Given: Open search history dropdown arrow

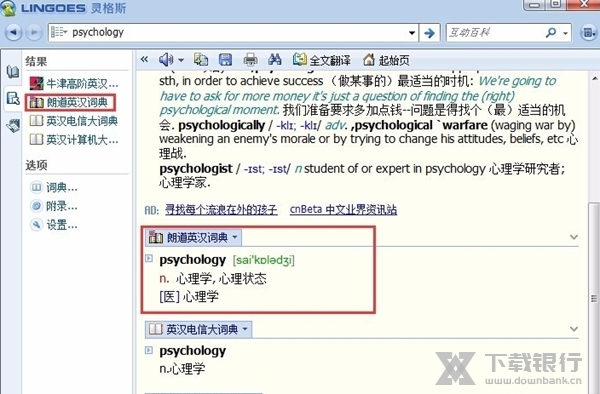Looking at the screenshot, I should pyautogui.click(x=412, y=33).
